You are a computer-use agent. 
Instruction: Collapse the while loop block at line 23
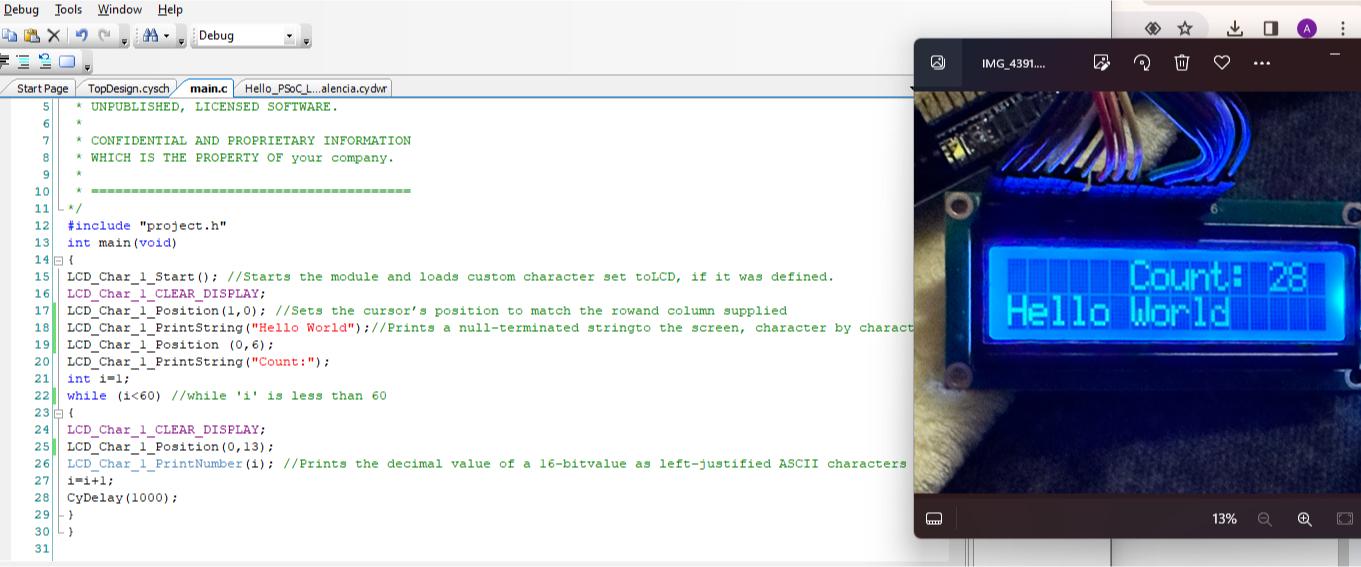(x=58, y=413)
